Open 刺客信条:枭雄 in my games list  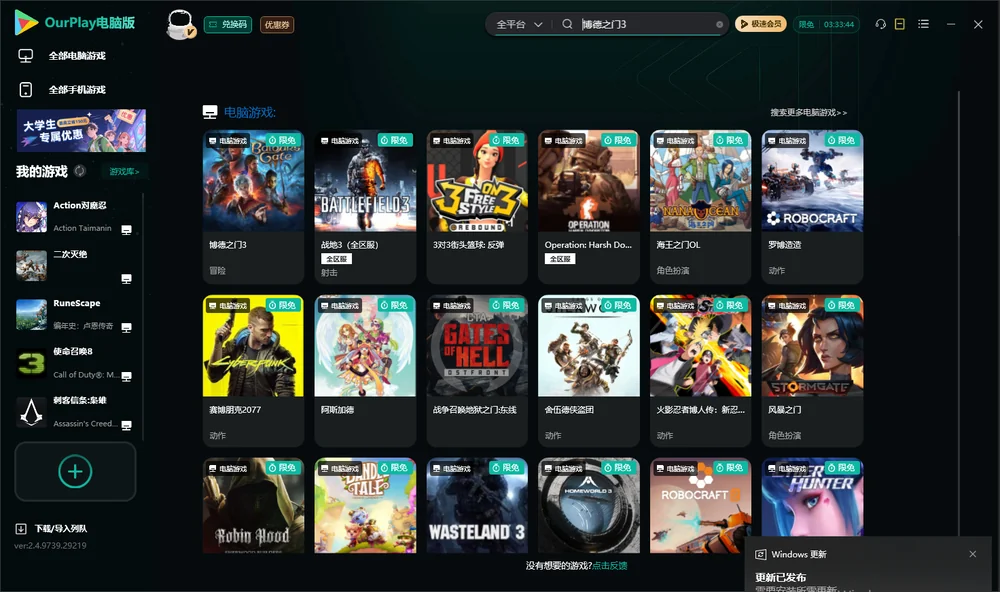(x=75, y=412)
